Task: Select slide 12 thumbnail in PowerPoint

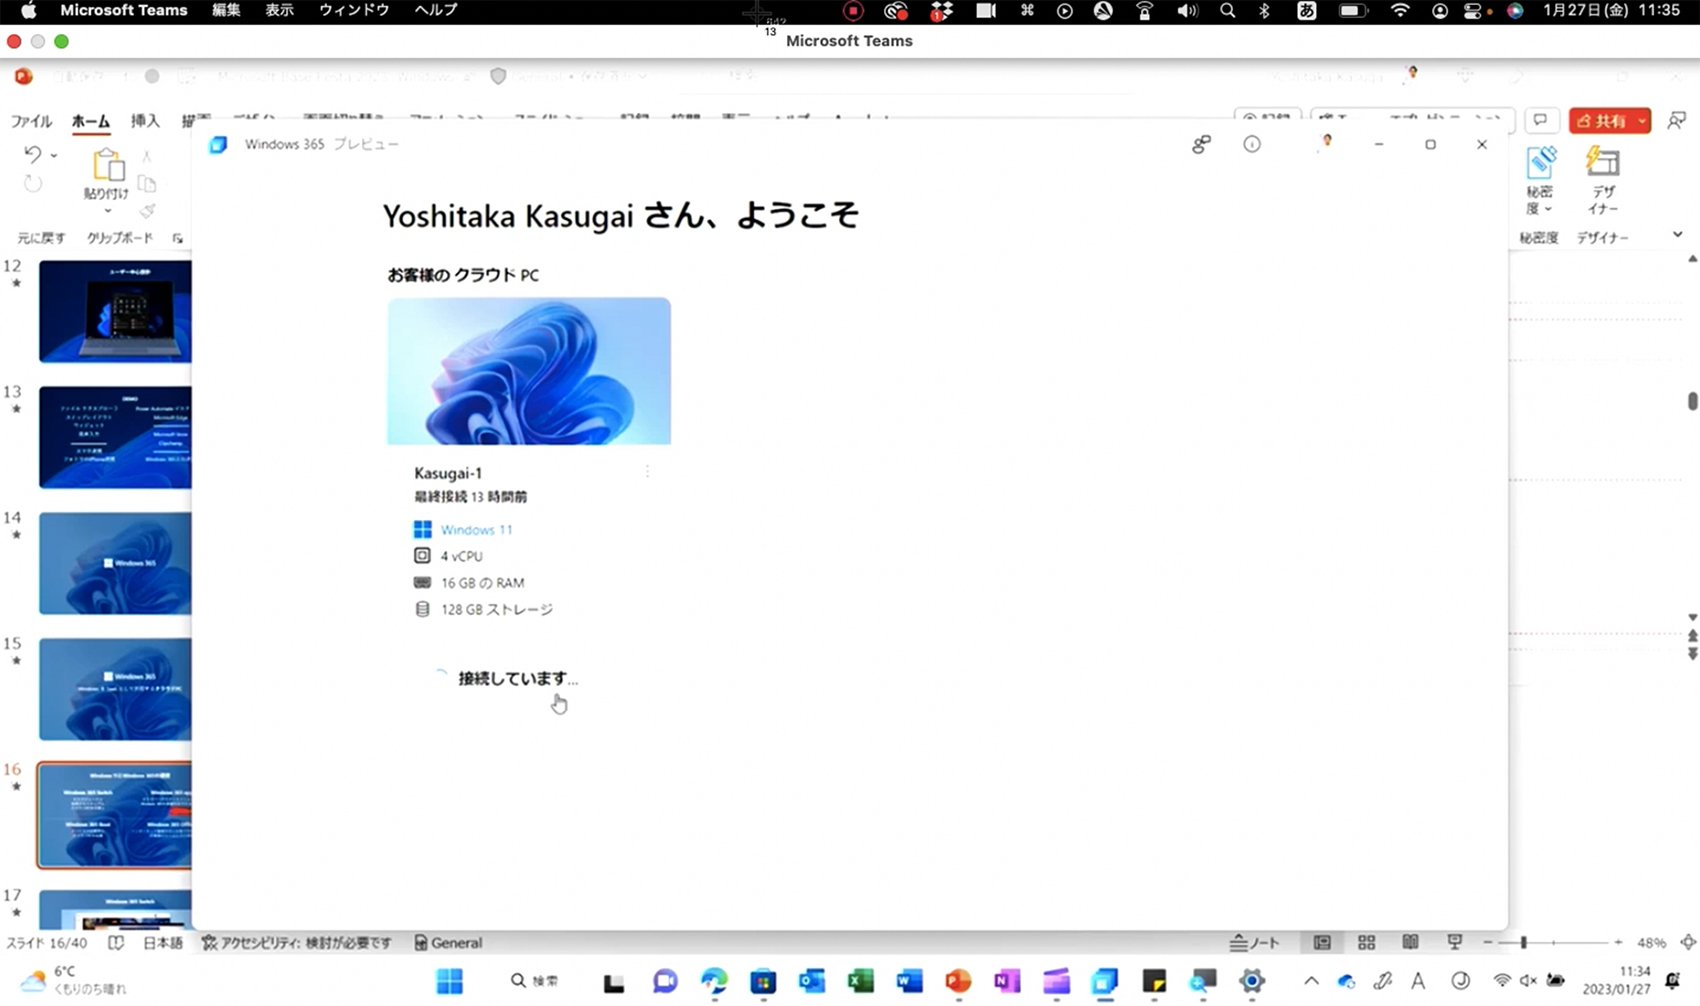Action: click(x=115, y=311)
